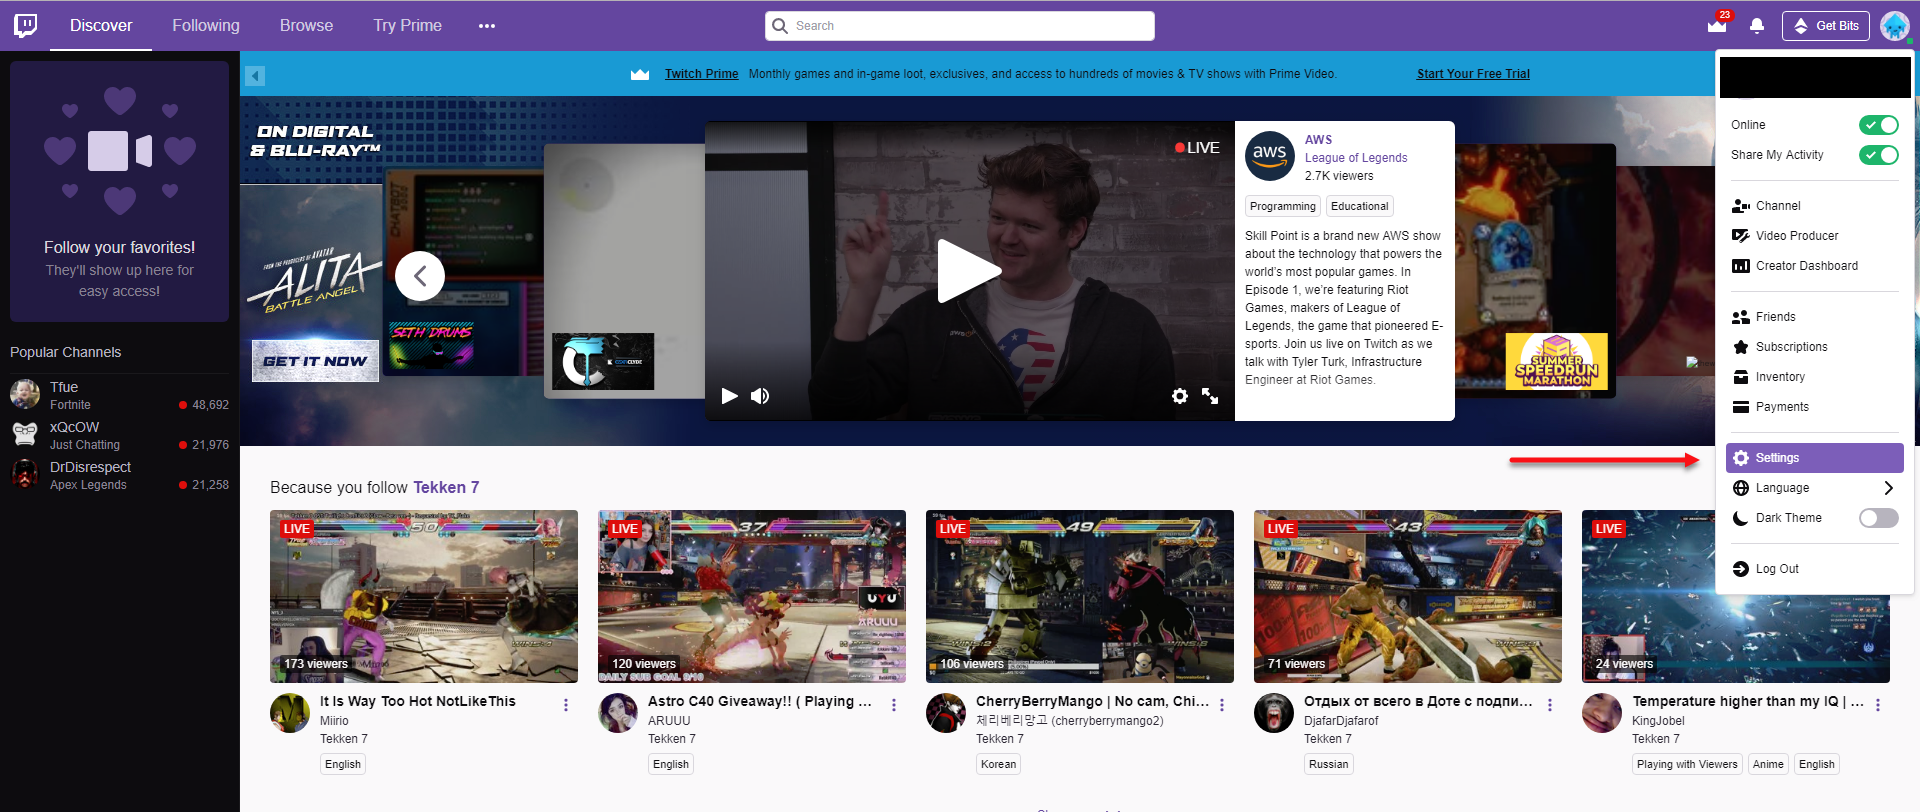Switch to the Browse tab
The image size is (1920, 812).
point(306,26)
